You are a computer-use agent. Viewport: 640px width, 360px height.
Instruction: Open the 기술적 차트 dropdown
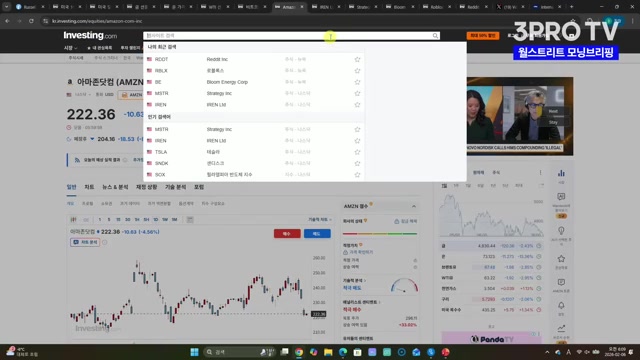point(320,220)
